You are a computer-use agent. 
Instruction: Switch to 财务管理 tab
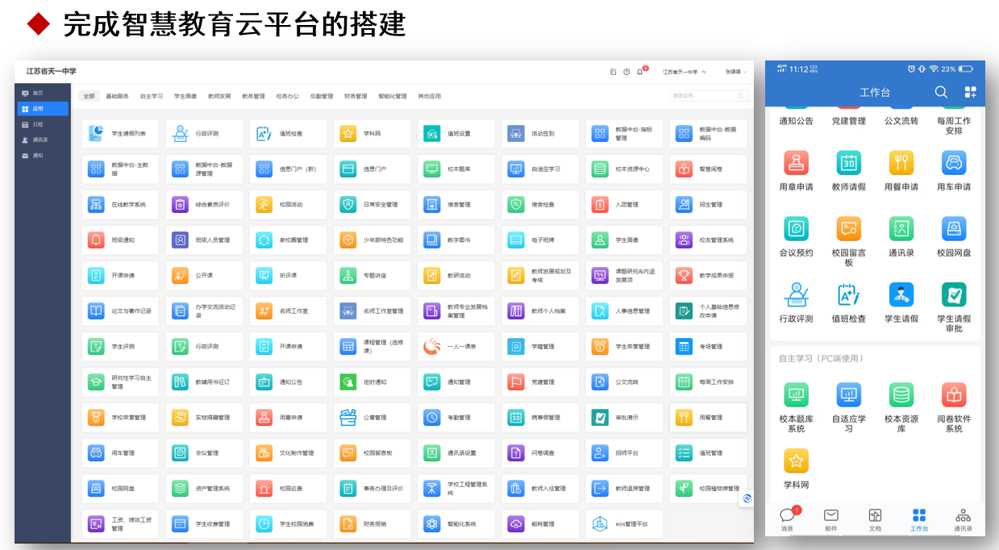click(356, 96)
